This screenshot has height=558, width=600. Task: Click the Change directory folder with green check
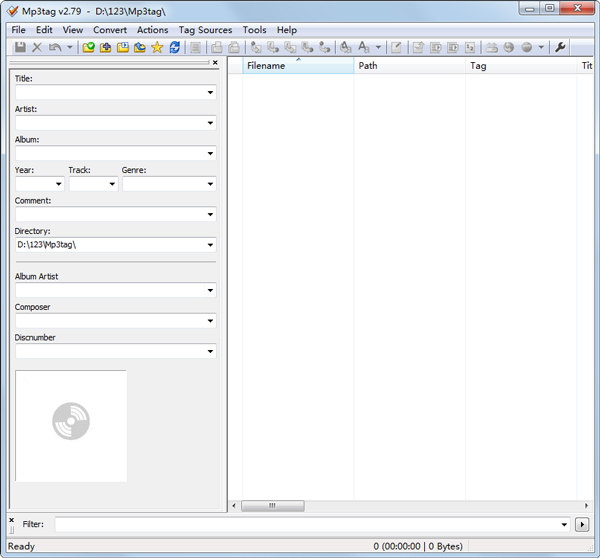(88, 47)
